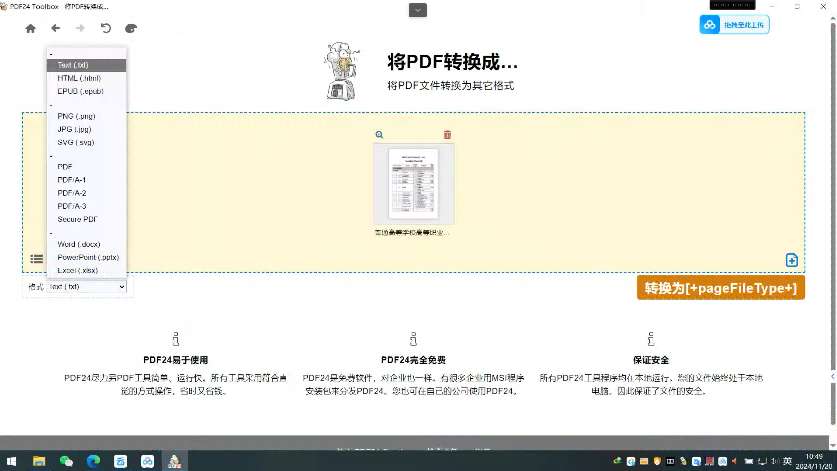The height and width of the screenshot is (471, 837).
Task: Choose plain PDF in format list
Action: coord(86,167)
